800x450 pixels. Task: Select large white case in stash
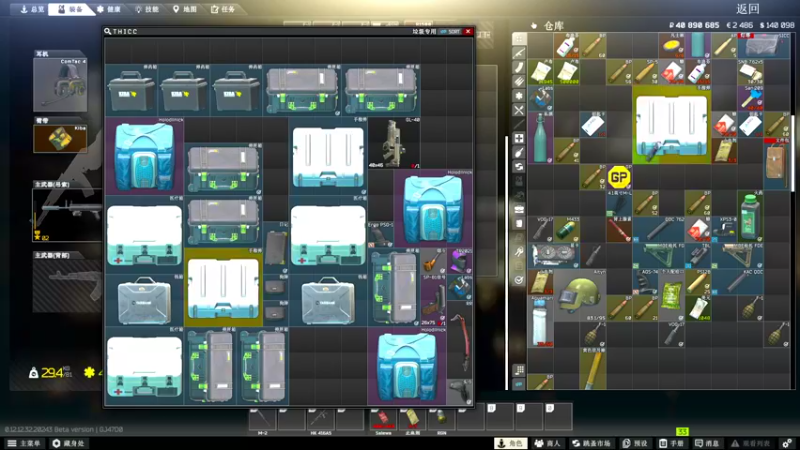(671, 125)
